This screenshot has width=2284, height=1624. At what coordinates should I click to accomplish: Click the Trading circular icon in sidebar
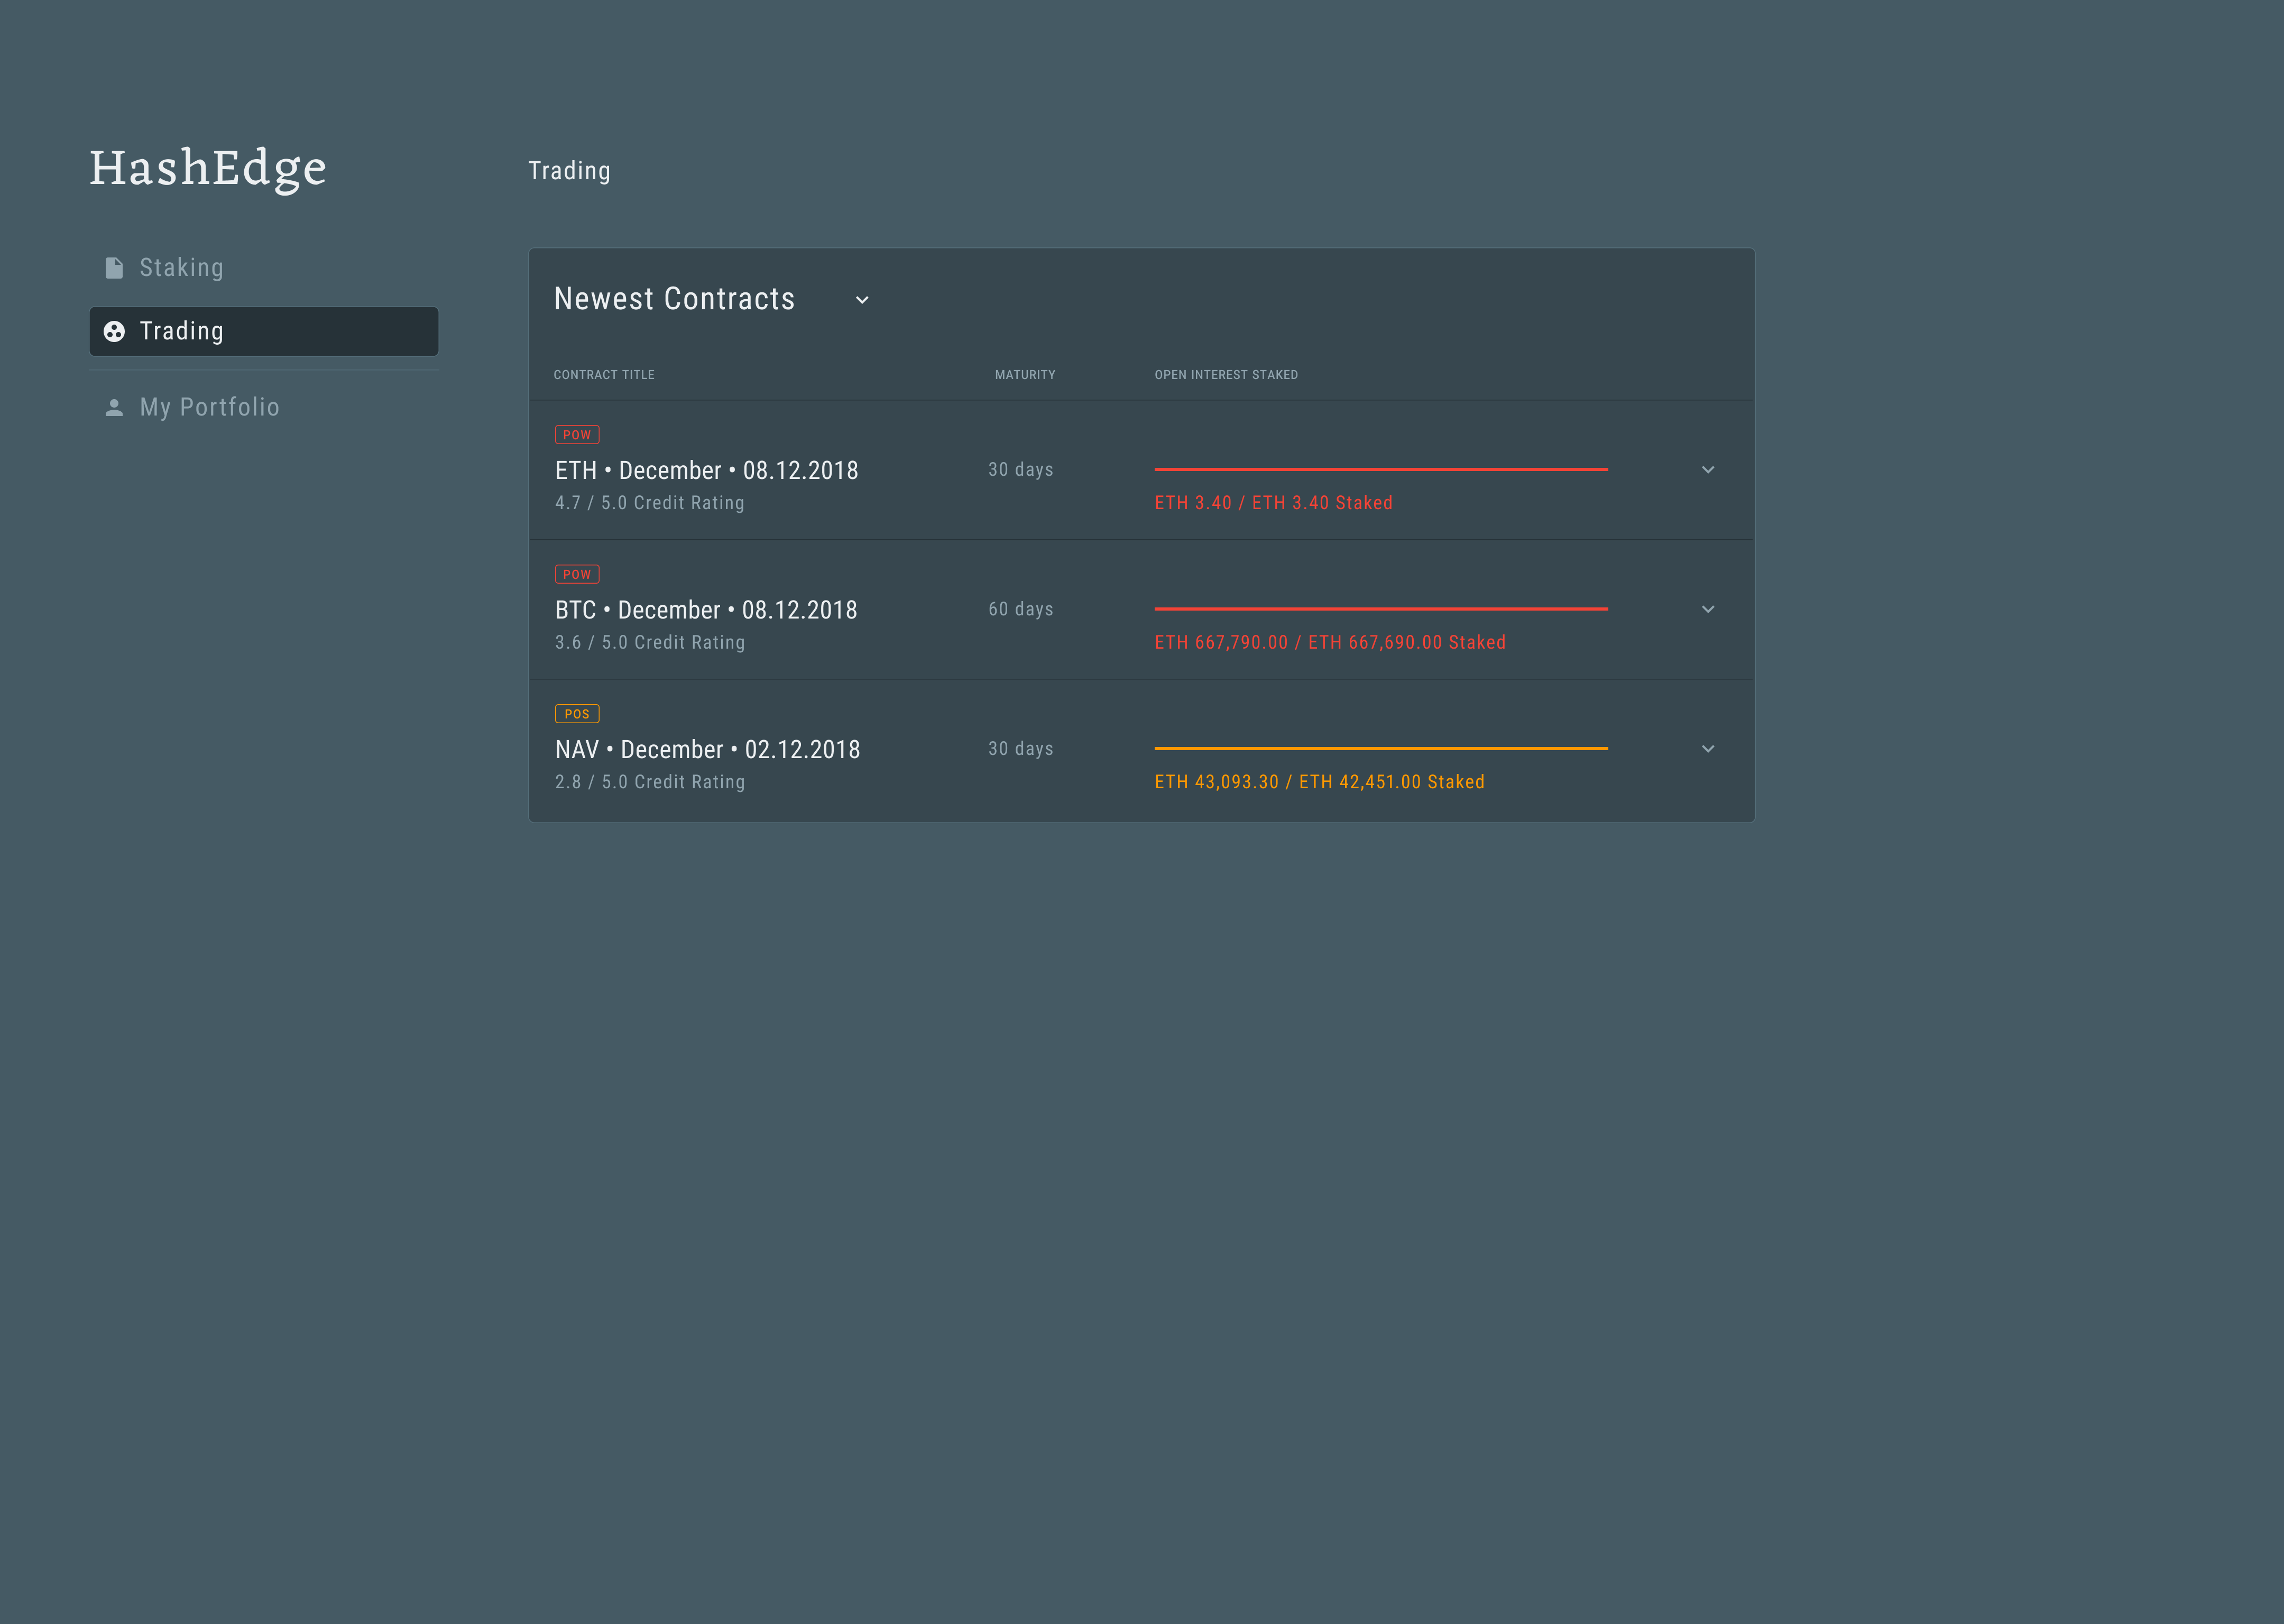click(114, 331)
